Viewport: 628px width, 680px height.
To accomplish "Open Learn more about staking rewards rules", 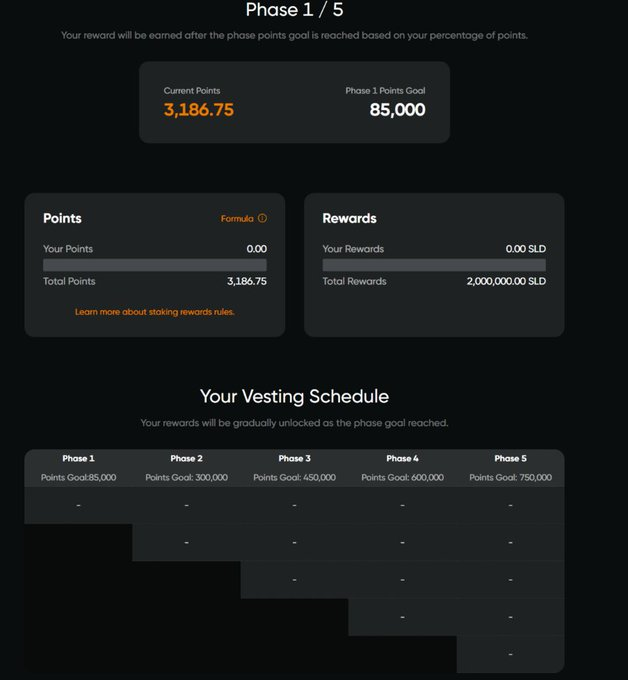I will 154,312.
